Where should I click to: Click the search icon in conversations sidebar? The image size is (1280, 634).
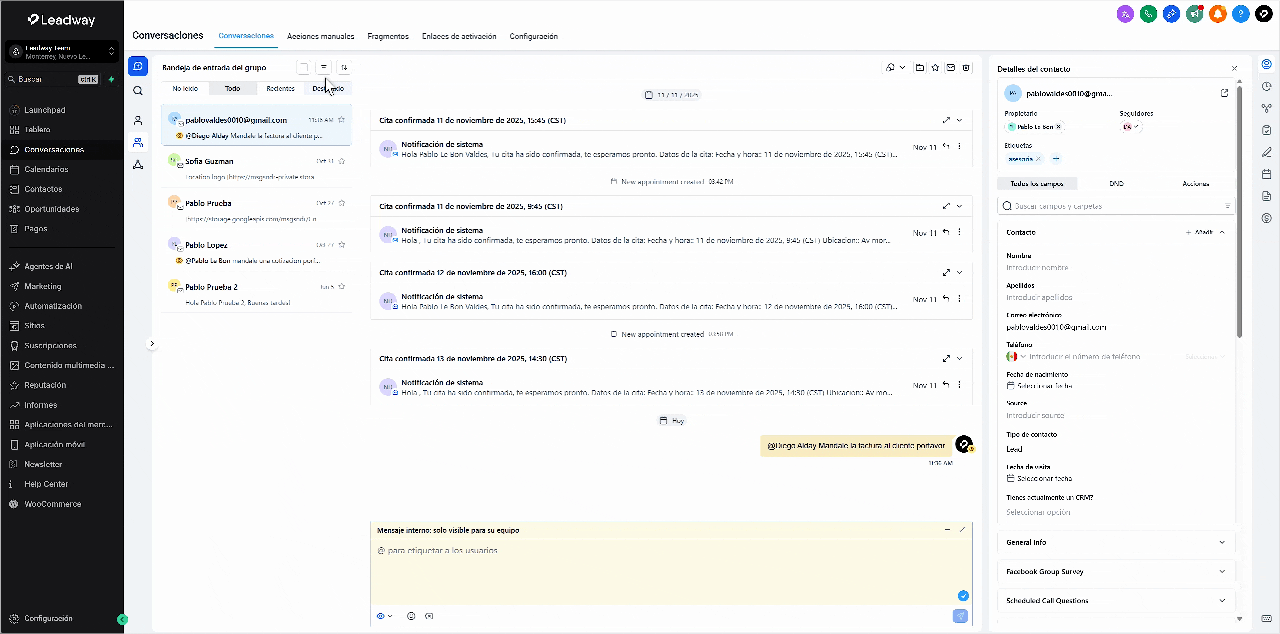point(138,91)
